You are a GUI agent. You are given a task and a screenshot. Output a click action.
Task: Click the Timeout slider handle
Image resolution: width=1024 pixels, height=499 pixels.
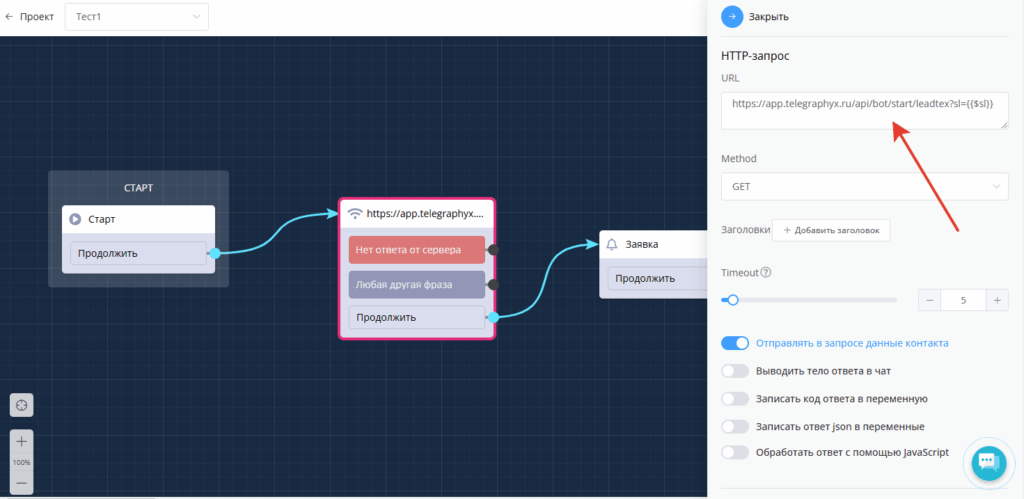click(733, 299)
